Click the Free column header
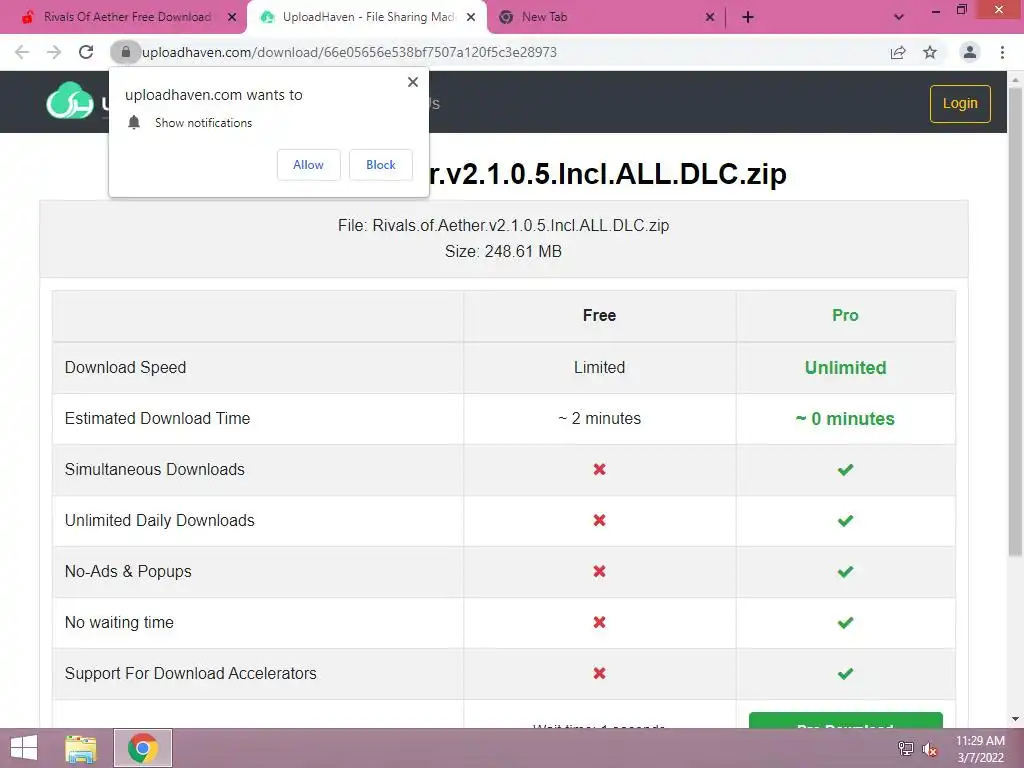1024x768 pixels. (x=600, y=315)
